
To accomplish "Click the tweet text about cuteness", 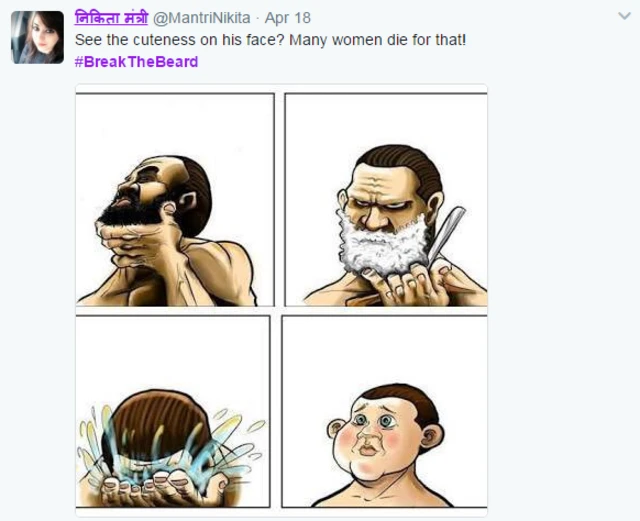I will (x=270, y=40).
